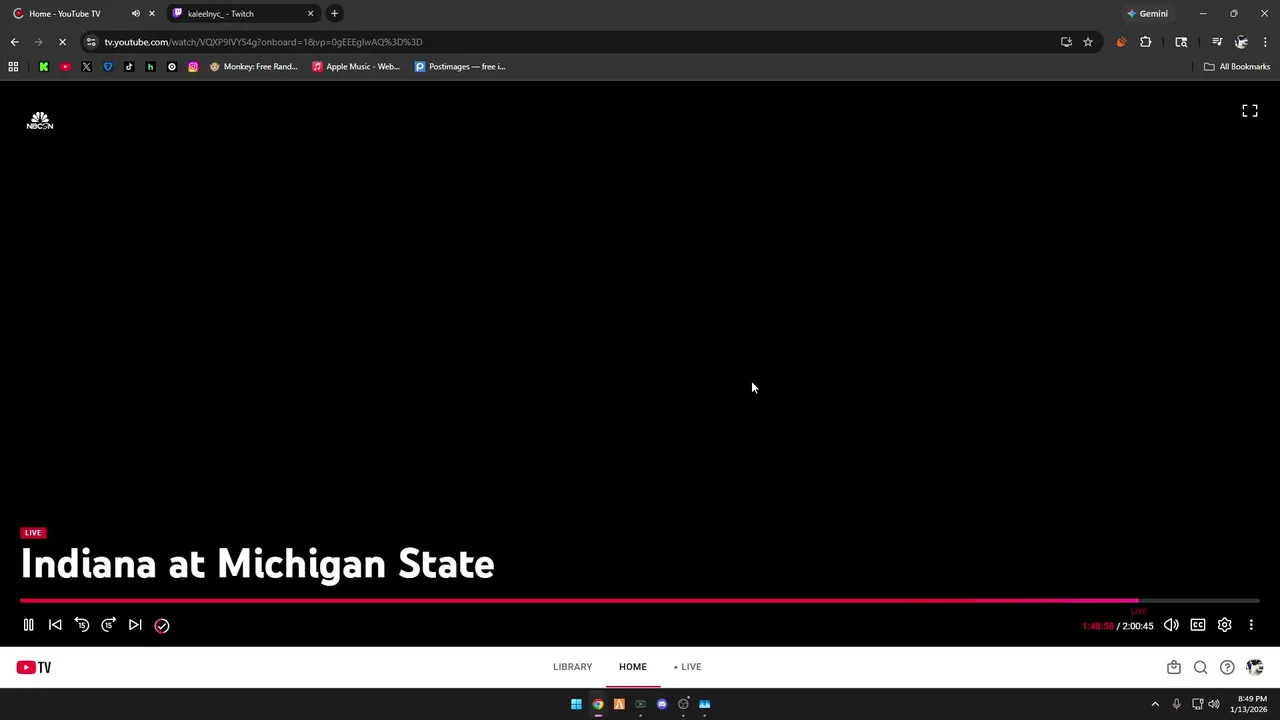Open player settings gear
The width and height of the screenshot is (1280, 720).
pyautogui.click(x=1224, y=625)
